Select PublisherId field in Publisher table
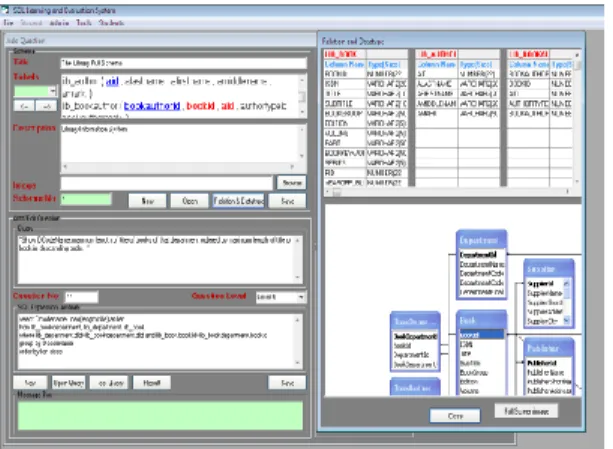 tap(542, 363)
